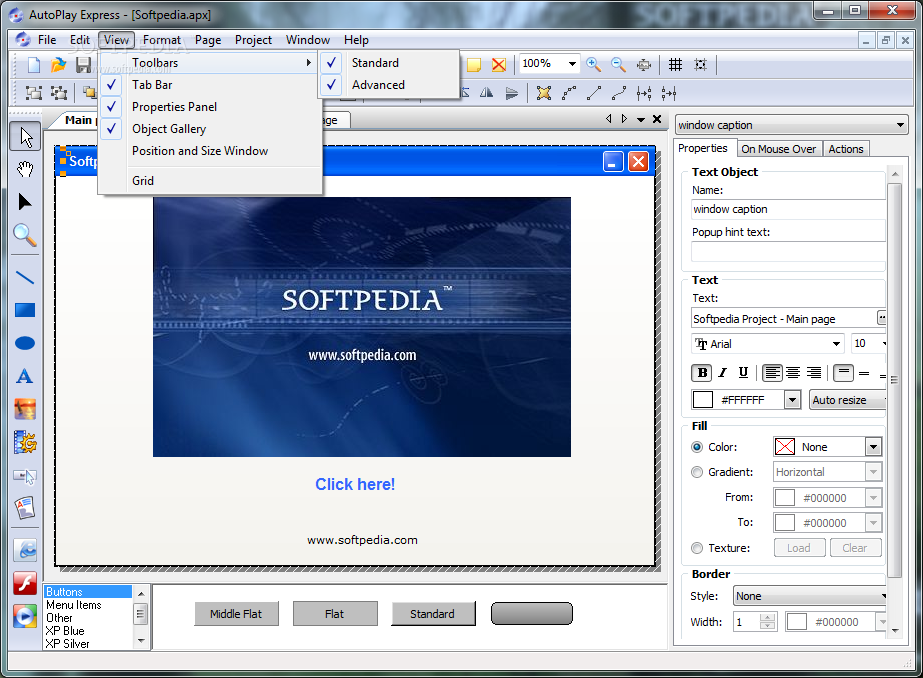The width and height of the screenshot is (923, 678).
Task: Click the save floppy disk icon
Action: point(84,64)
